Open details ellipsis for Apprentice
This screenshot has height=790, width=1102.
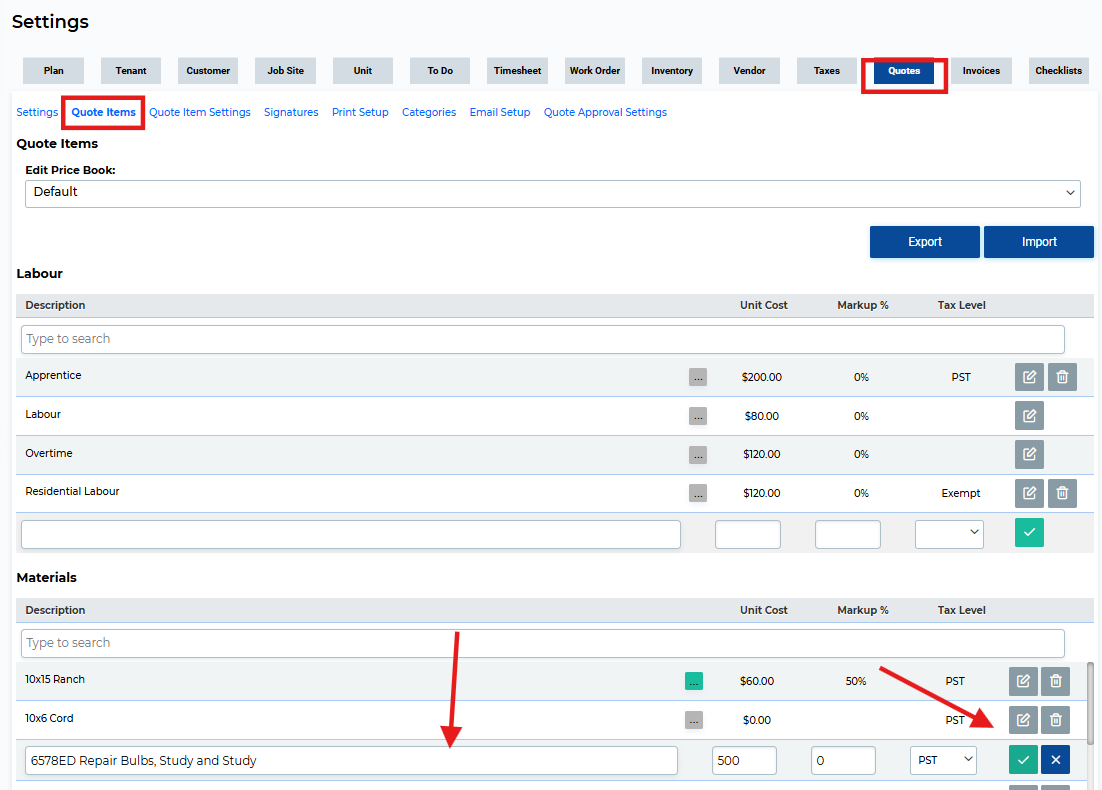[x=698, y=377]
